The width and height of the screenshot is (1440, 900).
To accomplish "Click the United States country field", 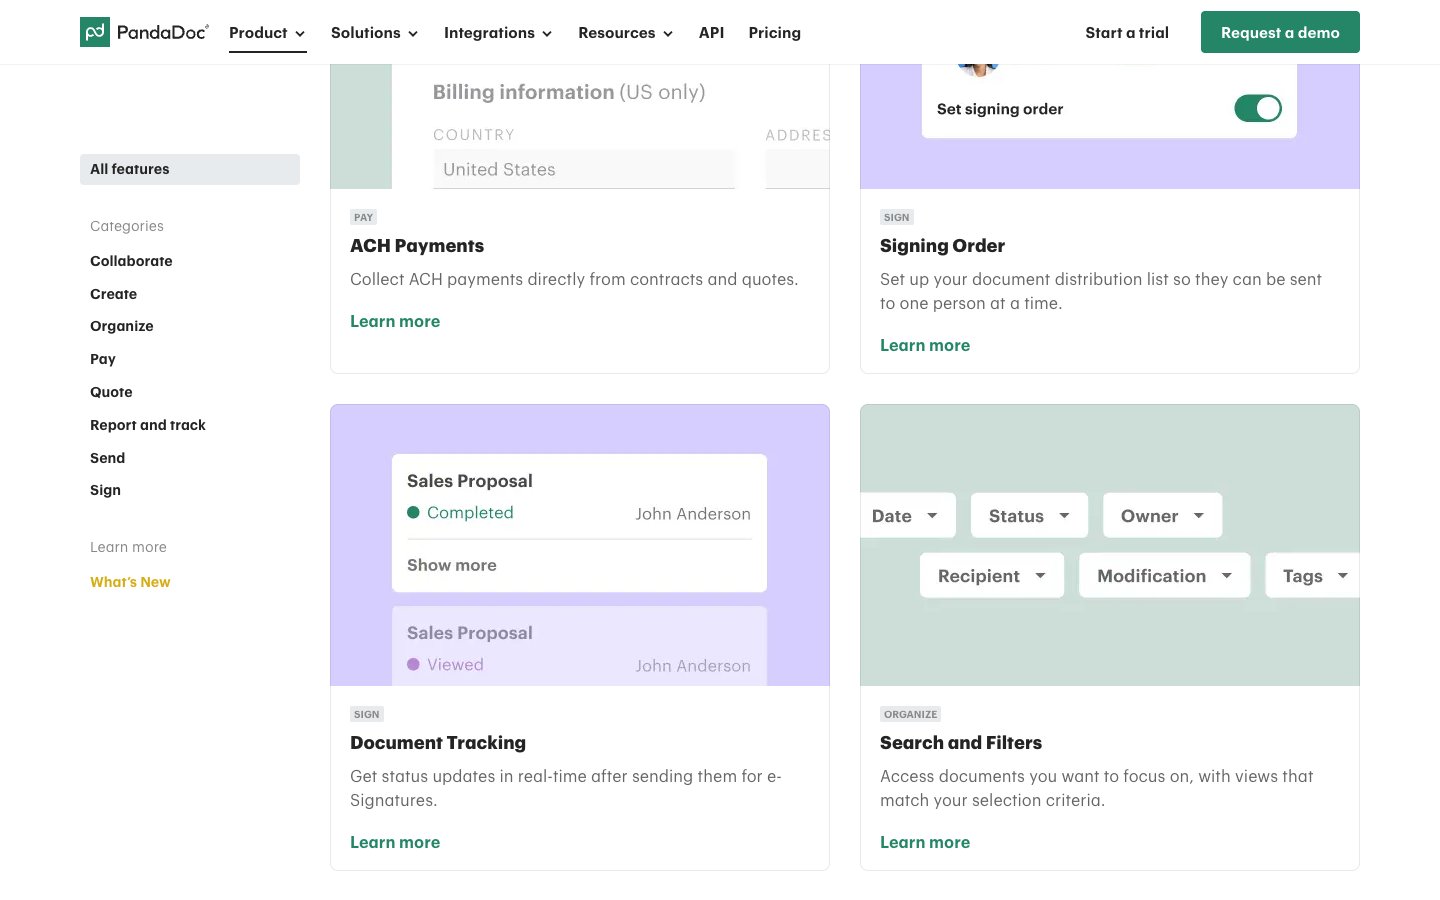I will point(584,170).
